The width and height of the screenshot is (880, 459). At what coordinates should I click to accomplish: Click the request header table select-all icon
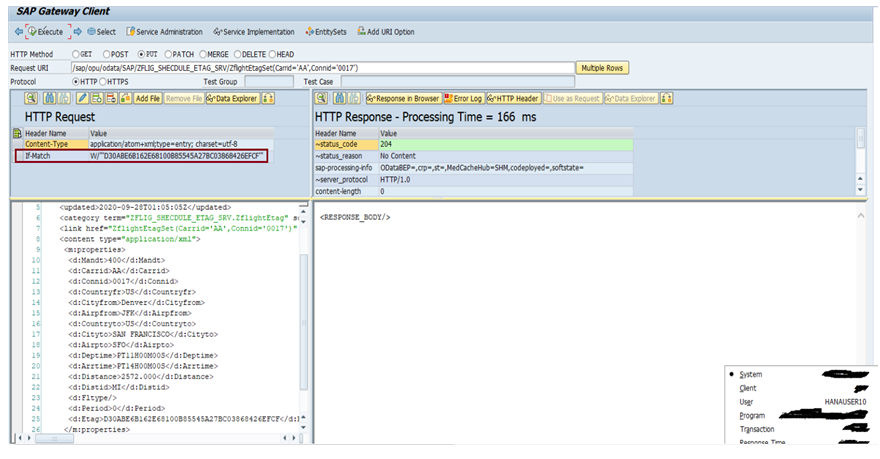tap(17, 133)
